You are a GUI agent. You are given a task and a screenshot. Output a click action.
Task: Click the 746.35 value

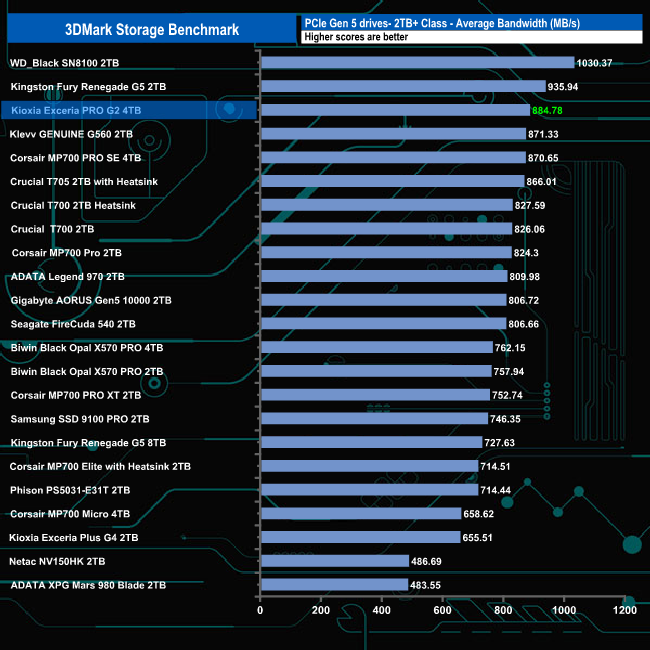505,419
